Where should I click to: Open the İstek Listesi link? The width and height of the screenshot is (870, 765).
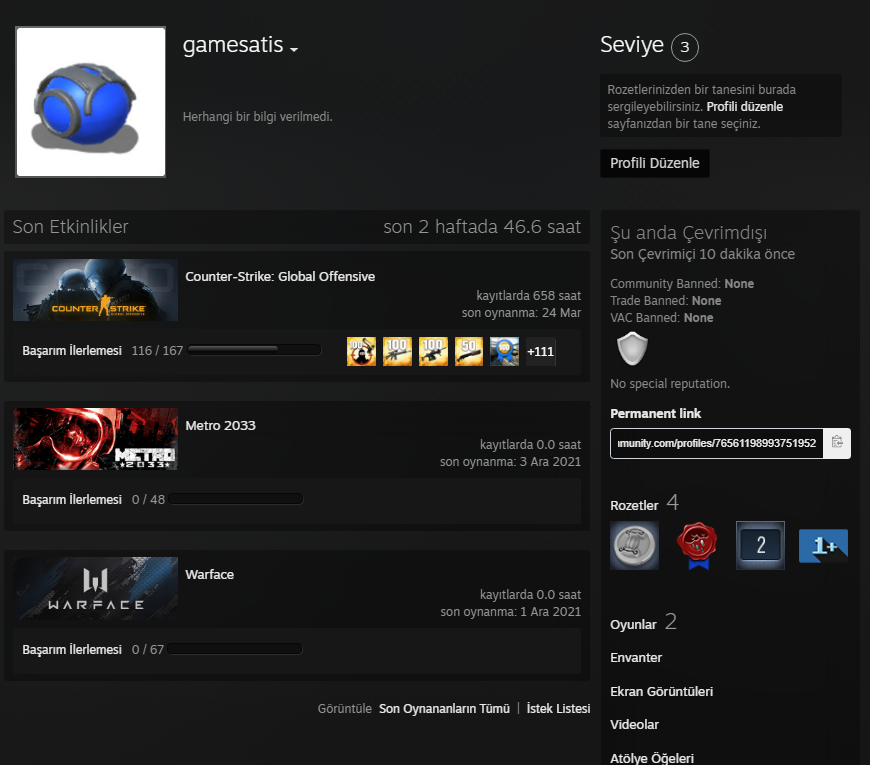click(558, 708)
